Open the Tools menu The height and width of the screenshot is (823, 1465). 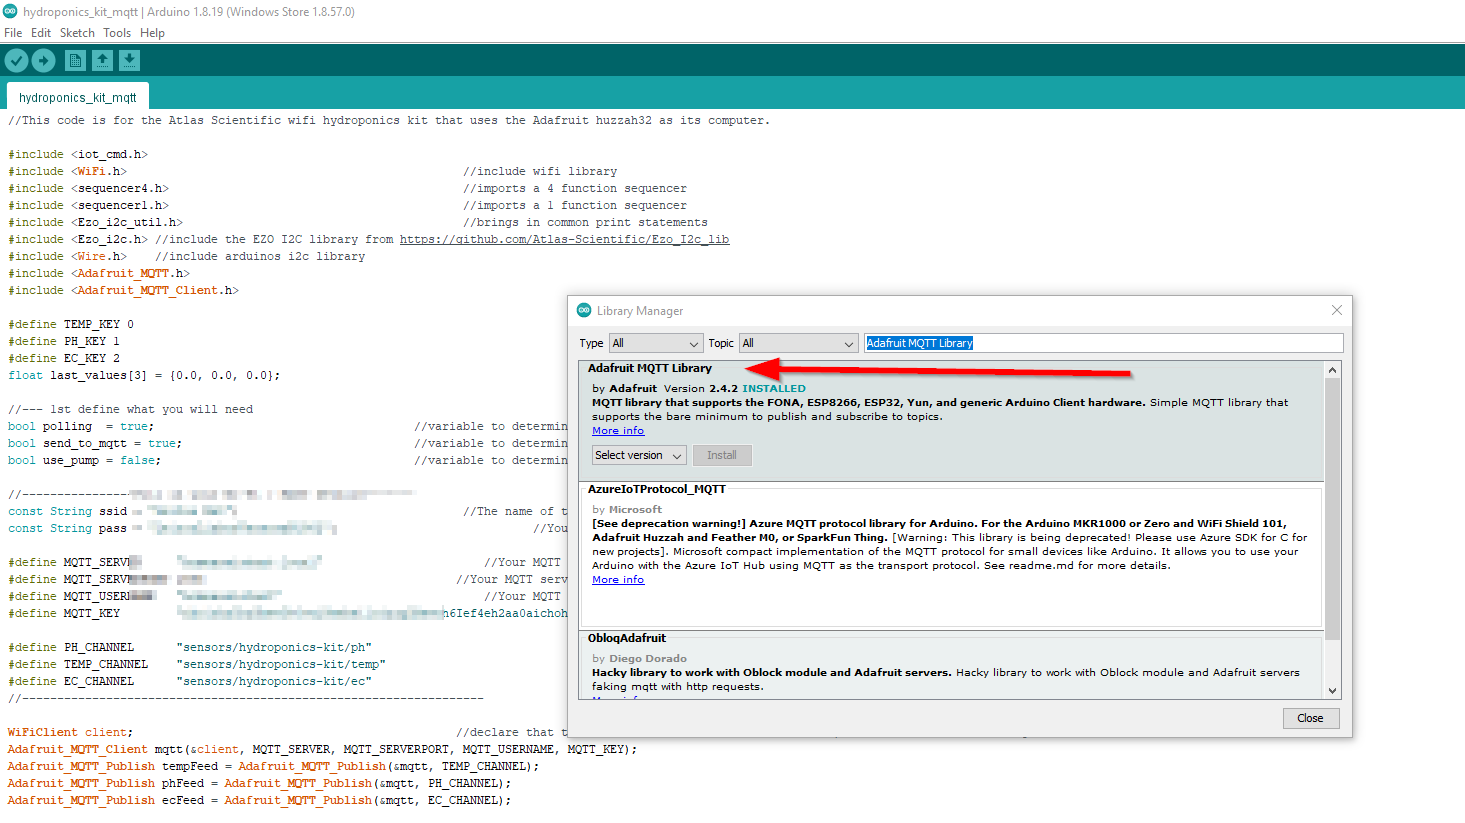117,33
